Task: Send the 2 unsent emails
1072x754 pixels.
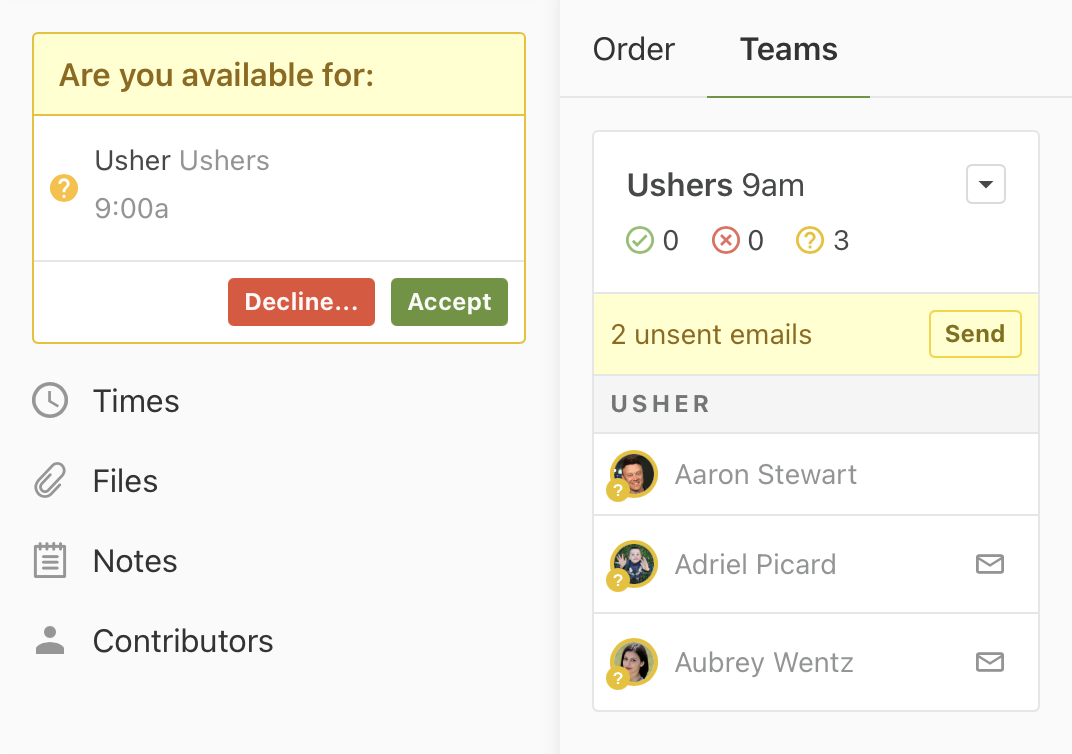Action: 975,334
